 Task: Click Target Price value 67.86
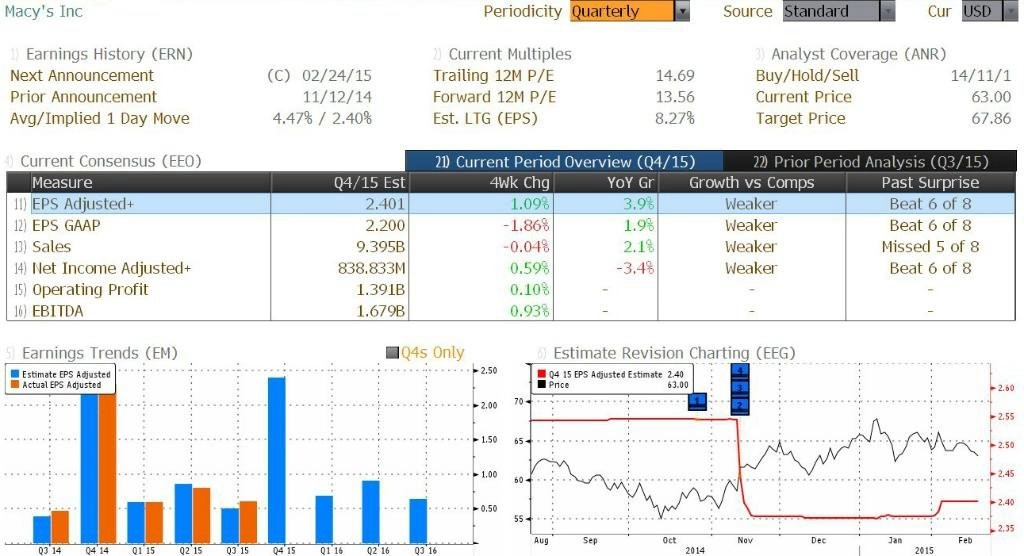(x=991, y=119)
